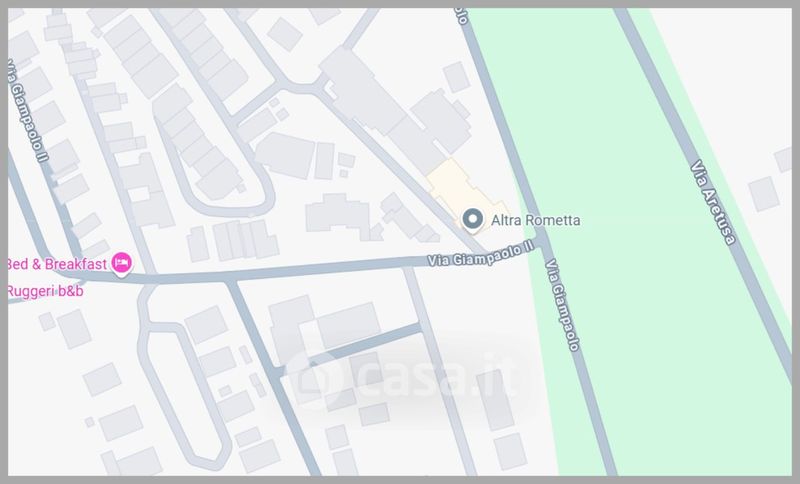Click the Via Giampaolo label beside the green strip

coord(562,305)
